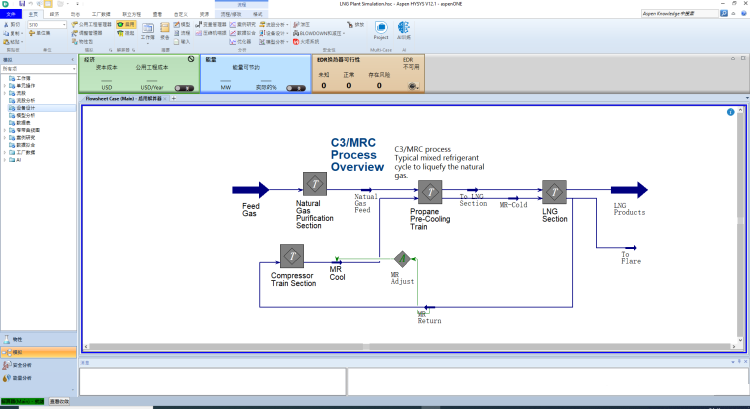This screenshot has height=409, width=750.
Task: Click the status bar button beside solver status
Action: (x=59, y=401)
